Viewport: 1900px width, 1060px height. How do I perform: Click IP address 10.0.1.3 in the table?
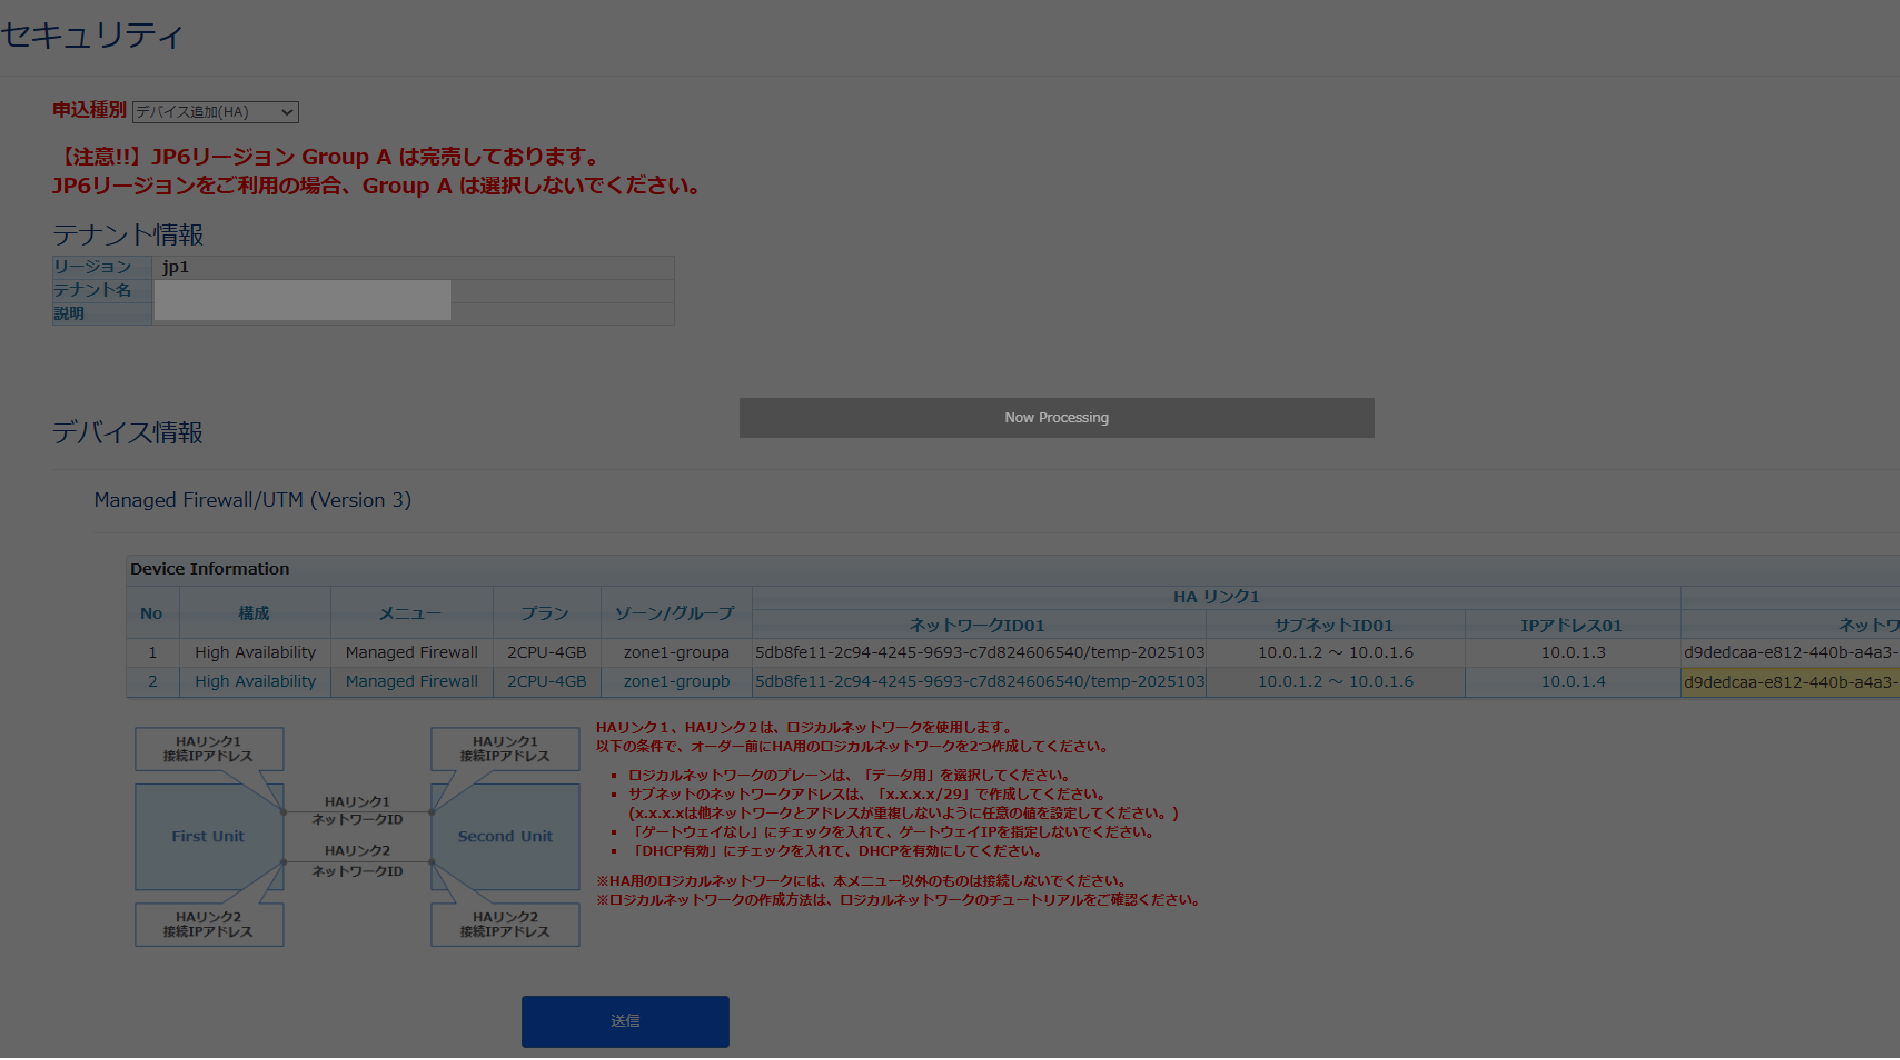pos(1572,653)
